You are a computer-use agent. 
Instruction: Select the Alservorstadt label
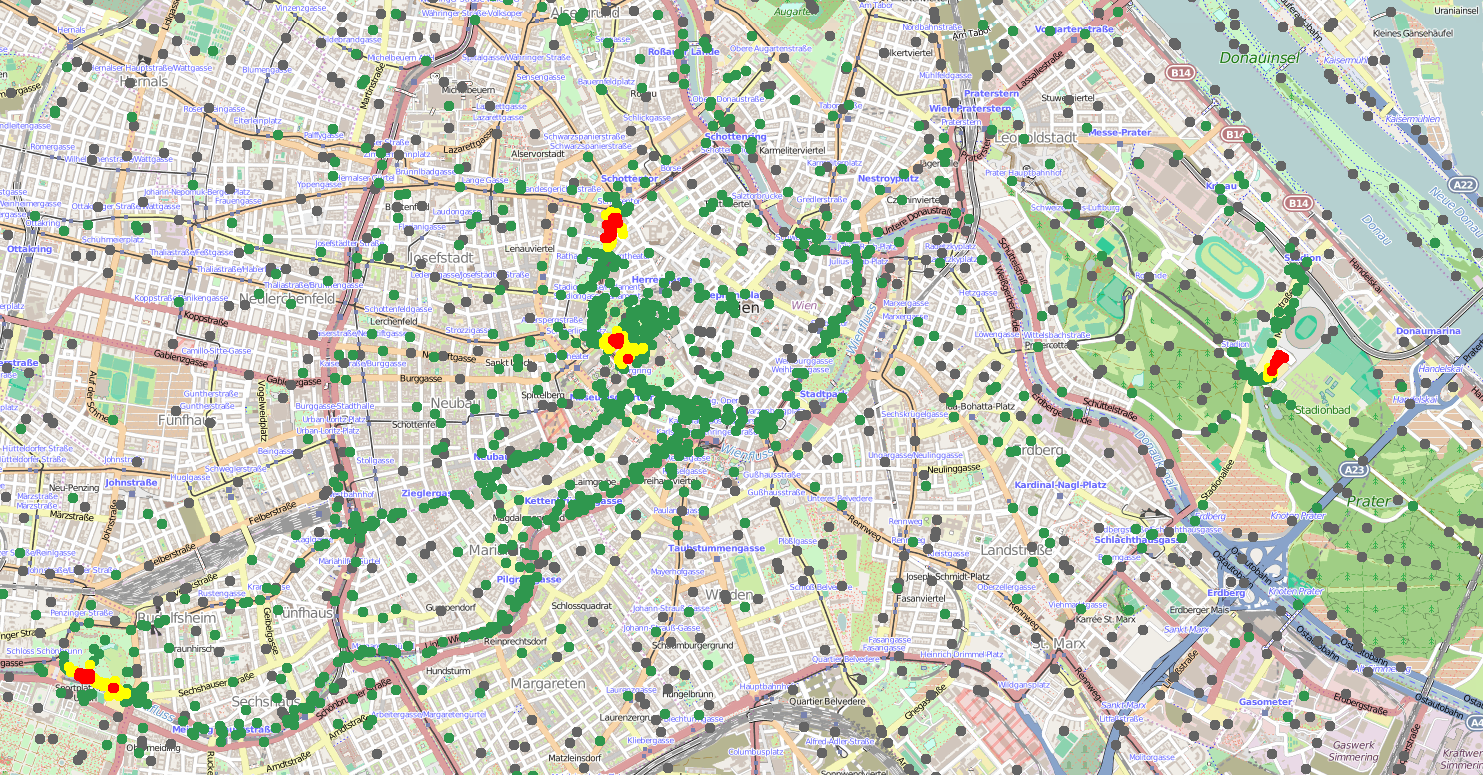pos(538,155)
